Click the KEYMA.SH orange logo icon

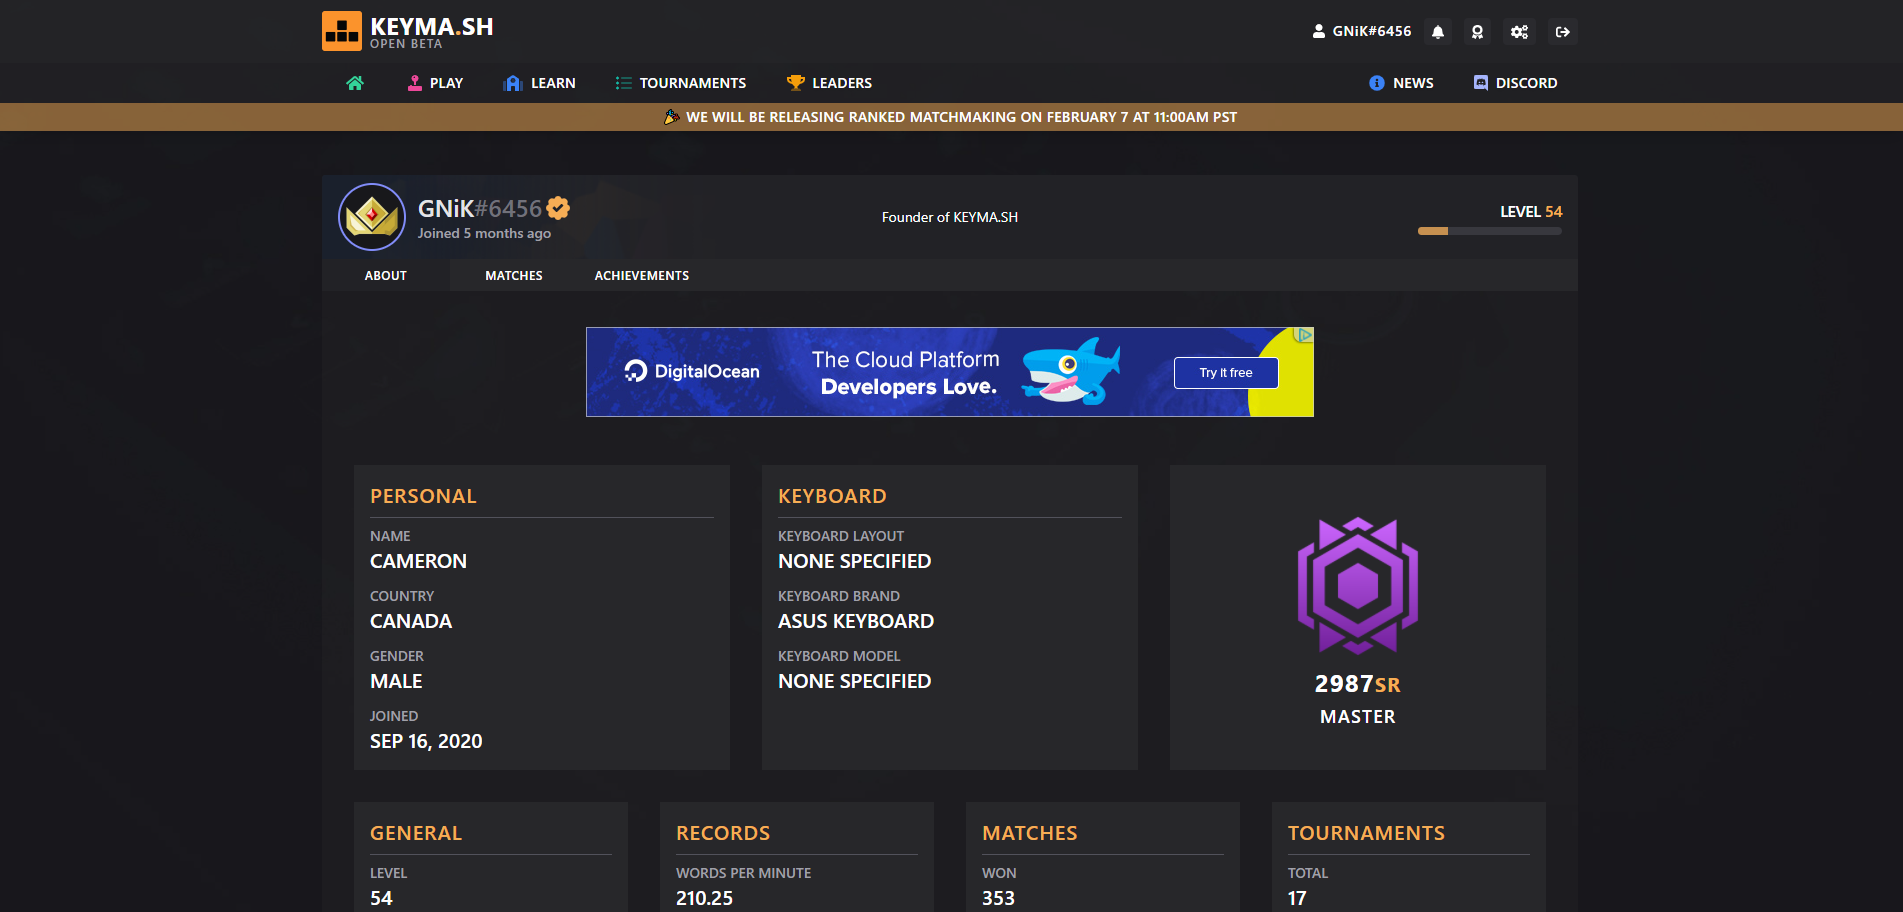click(341, 31)
